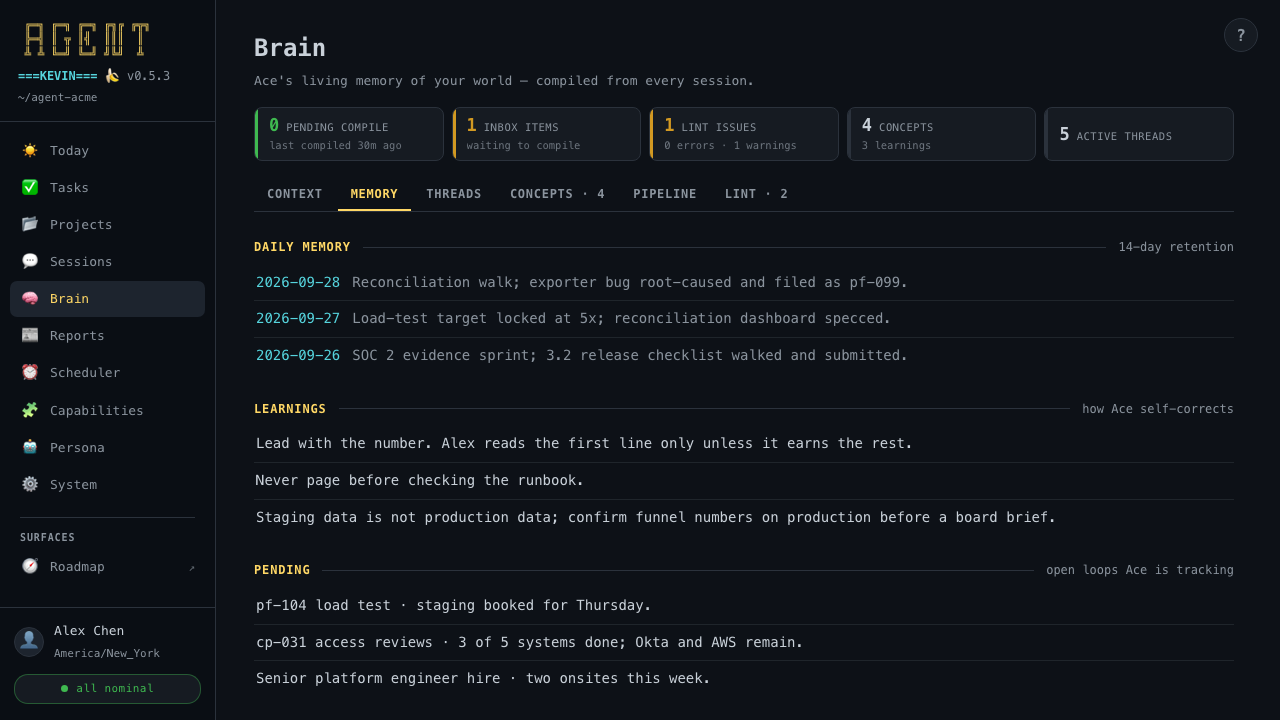Click the pf-104 load test pending item
The image size is (1280, 720).
(x=744, y=606)
